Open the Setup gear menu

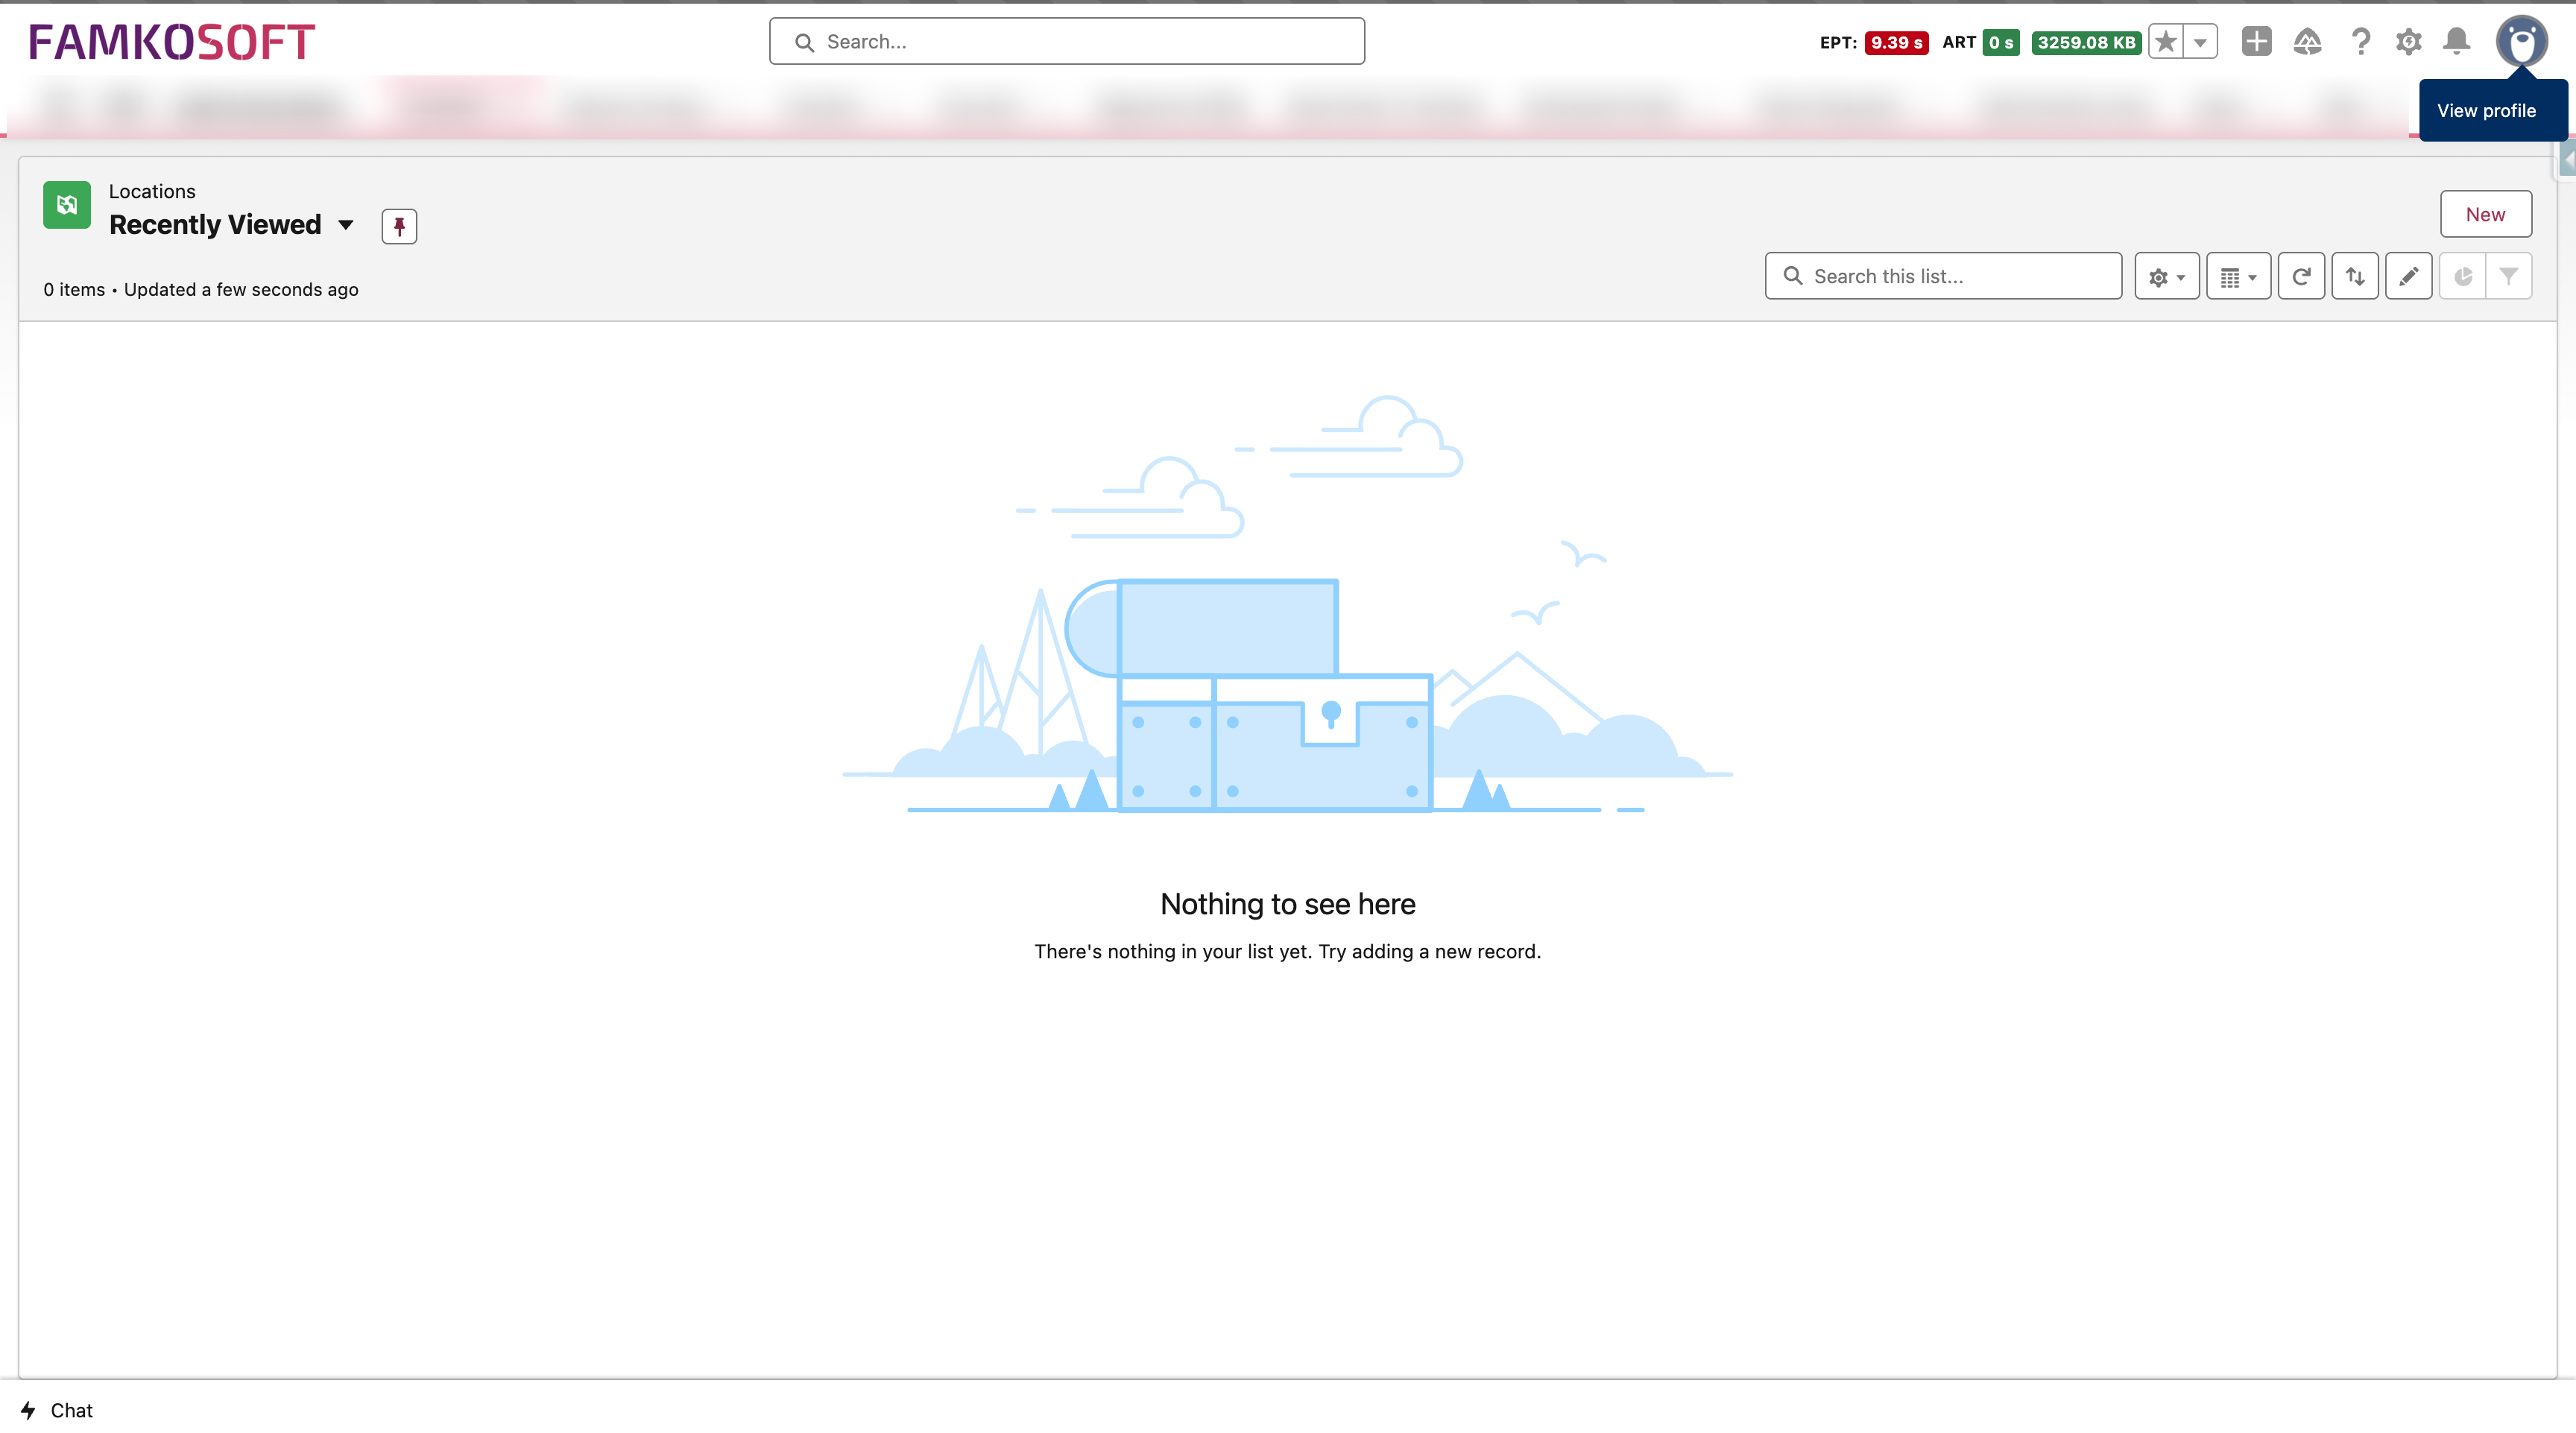2408,42
